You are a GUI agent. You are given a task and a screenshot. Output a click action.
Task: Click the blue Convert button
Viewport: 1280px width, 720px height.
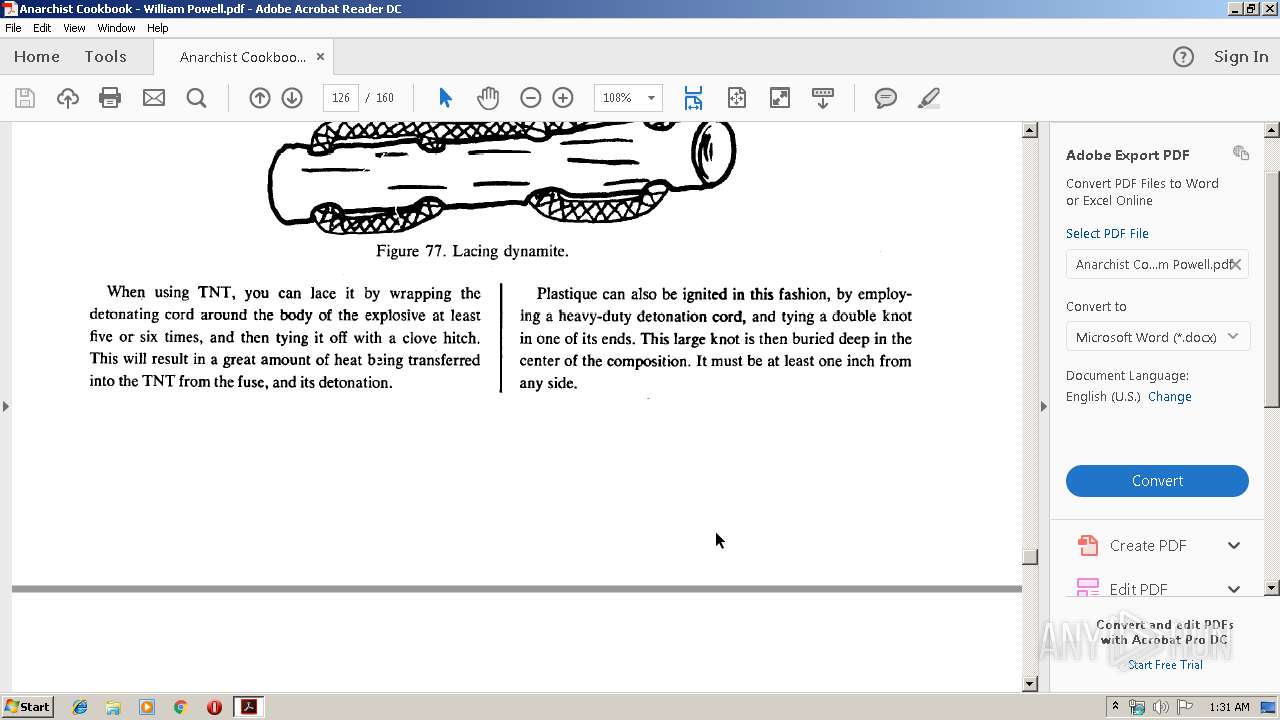(1157, 481)
